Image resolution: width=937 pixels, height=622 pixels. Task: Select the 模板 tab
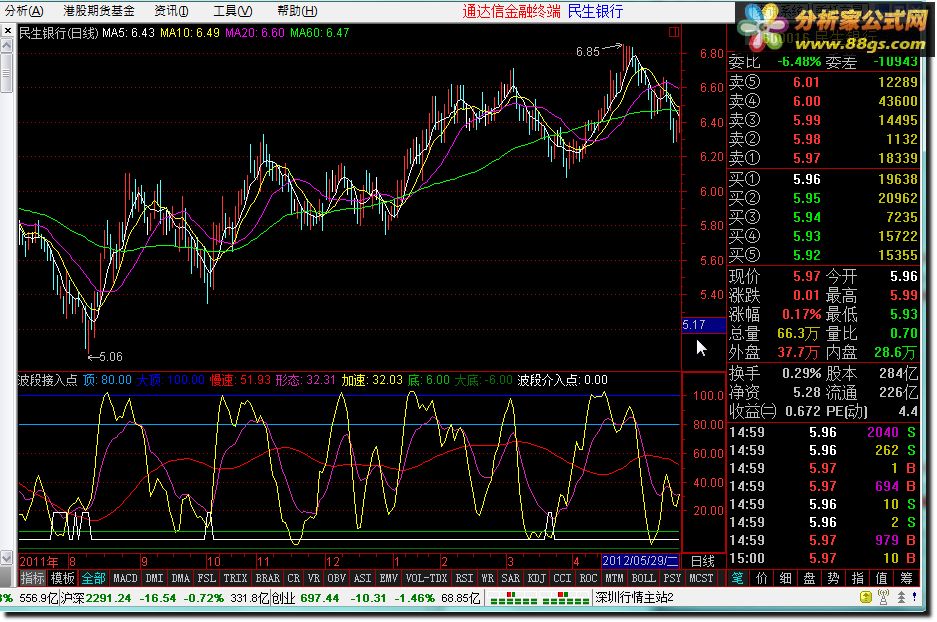62,578
